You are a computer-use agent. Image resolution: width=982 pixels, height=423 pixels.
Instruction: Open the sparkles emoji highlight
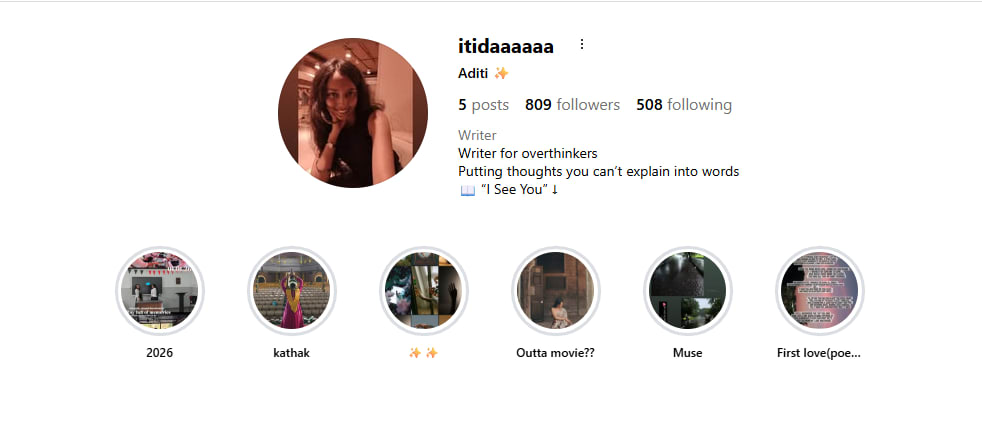[x=423, y=290]
